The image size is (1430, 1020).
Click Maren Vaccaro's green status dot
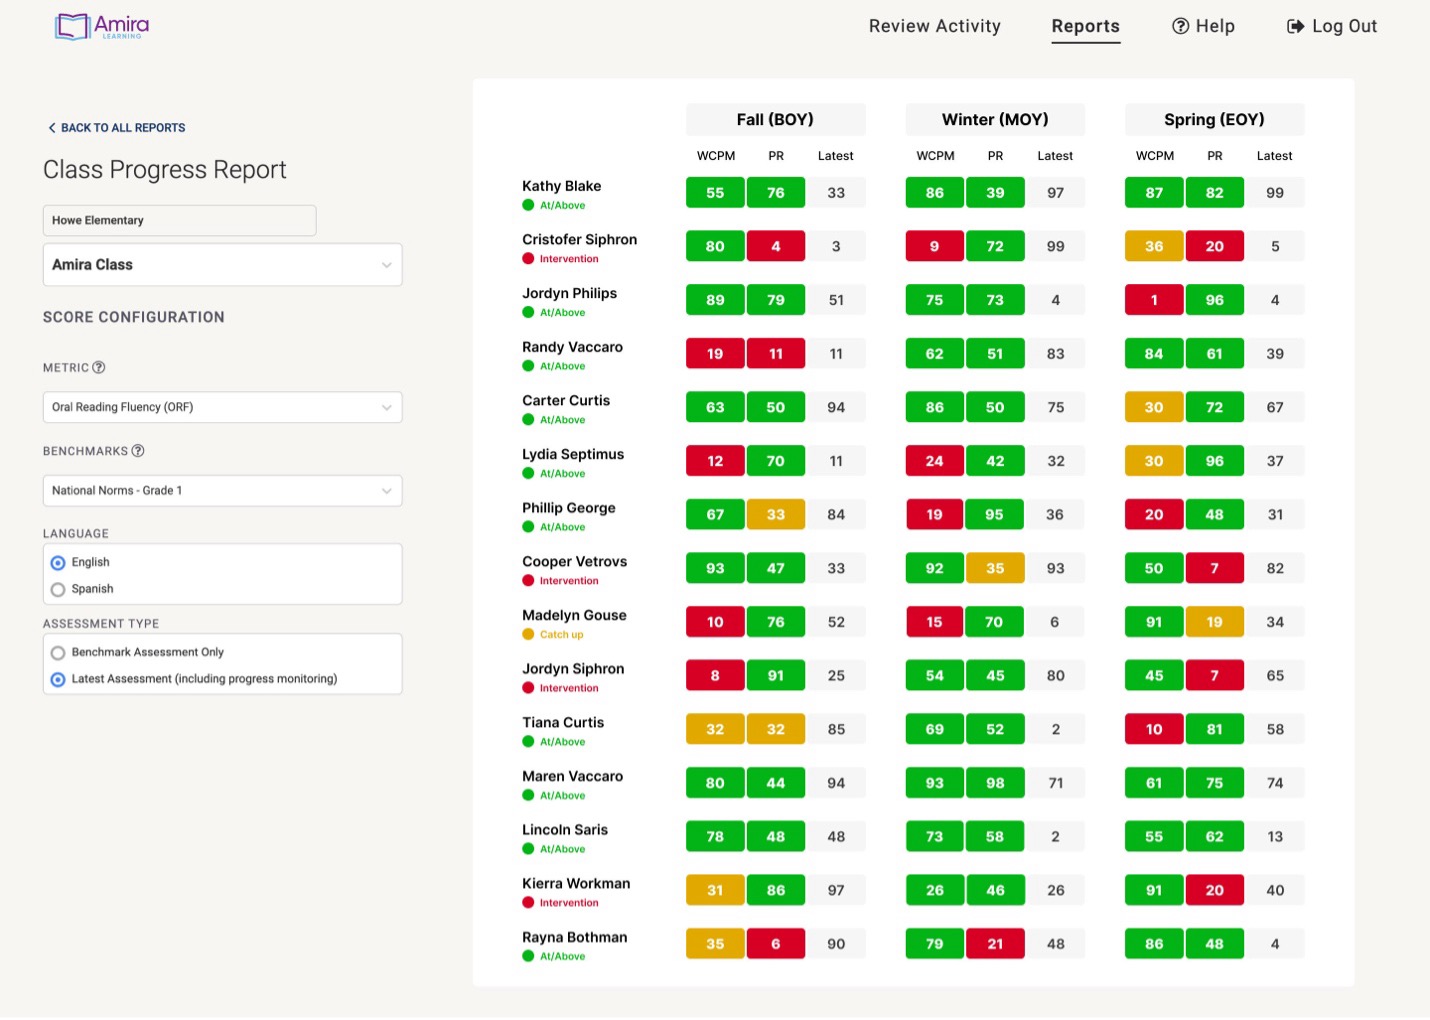tap(528, 796)
